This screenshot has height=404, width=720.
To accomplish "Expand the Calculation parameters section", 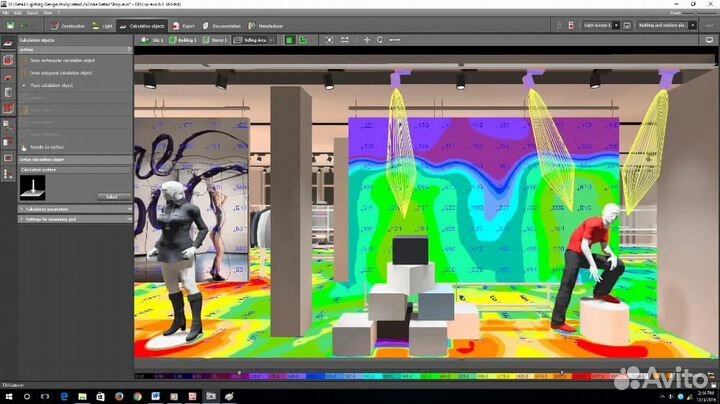I will (x=60, y=208).
